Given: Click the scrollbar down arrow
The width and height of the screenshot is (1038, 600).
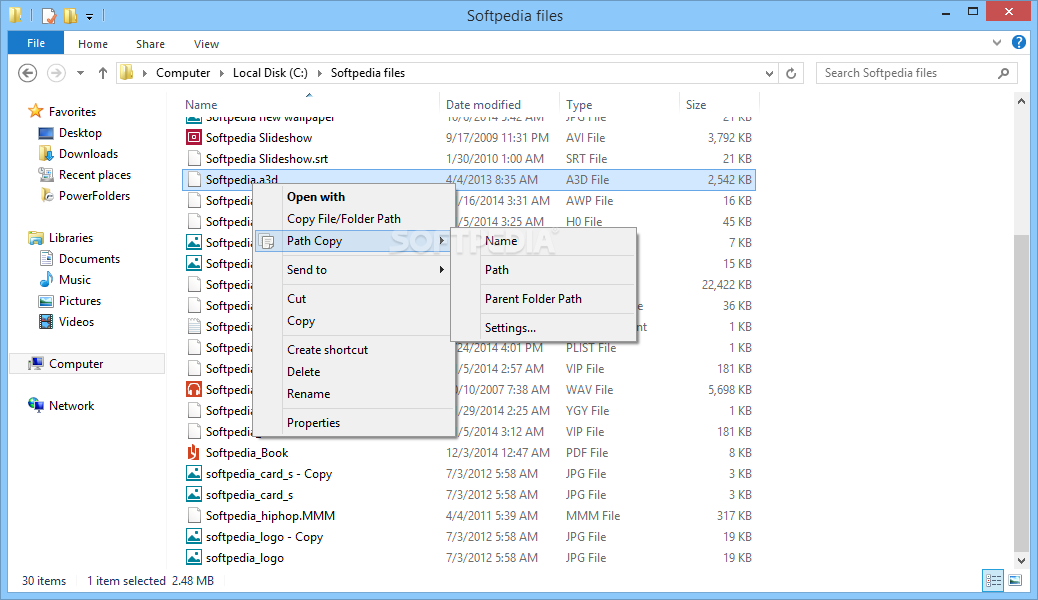Looking at the screenshot, I should 1021,560.
